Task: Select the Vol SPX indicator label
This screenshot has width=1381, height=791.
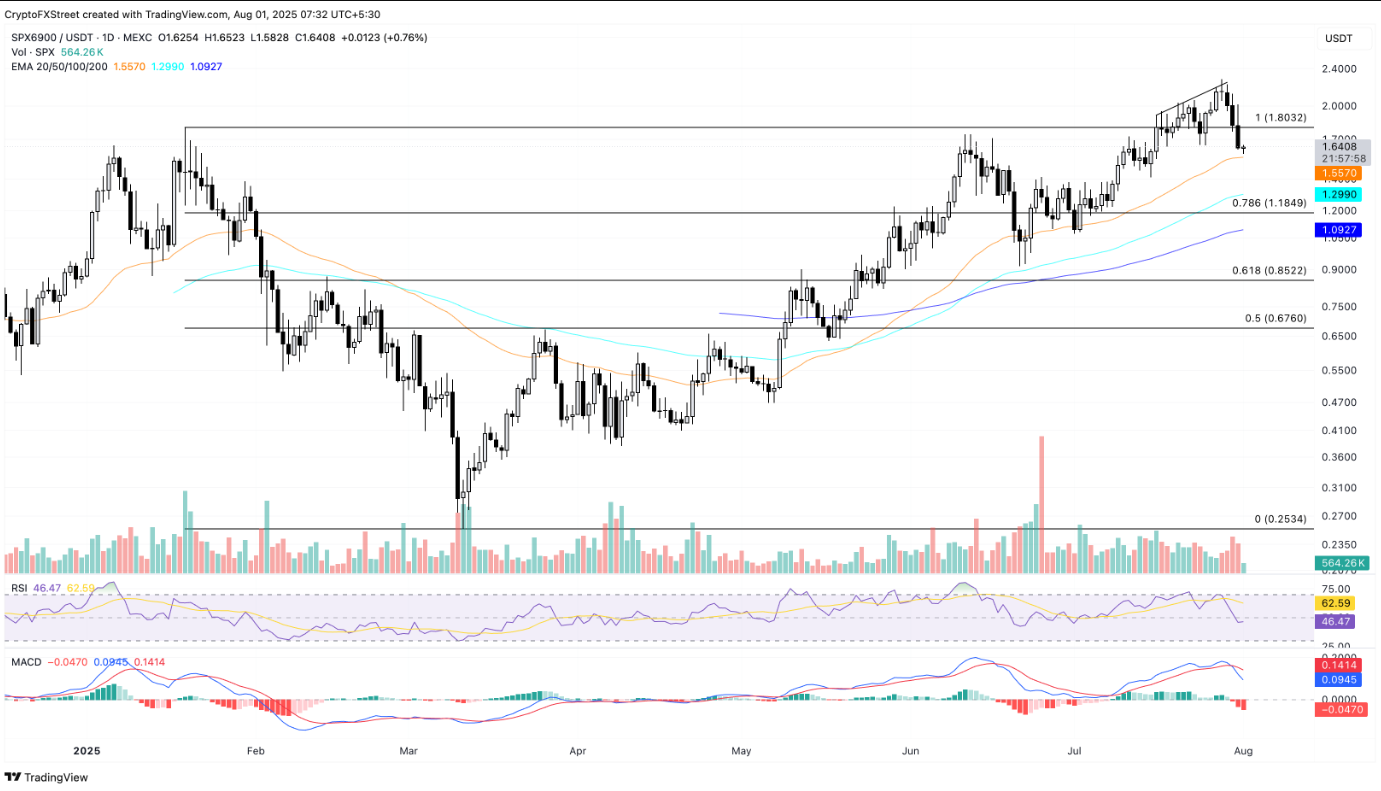Action: tap(30, 51)
